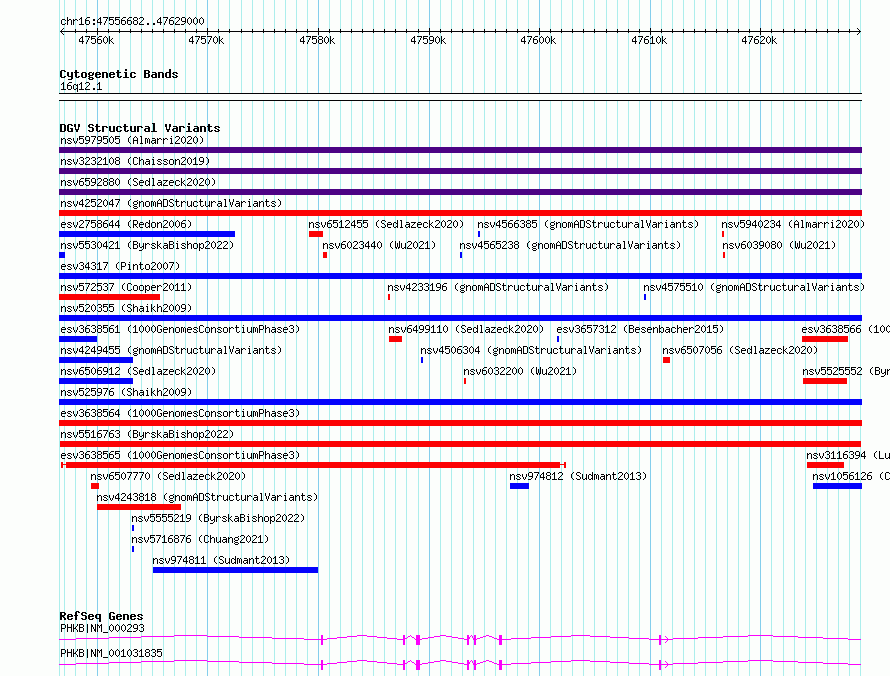Click the red nsv4252047 gnomAD variant bar
The height and width of the screenshot is (676, 890).
(460, 213)
